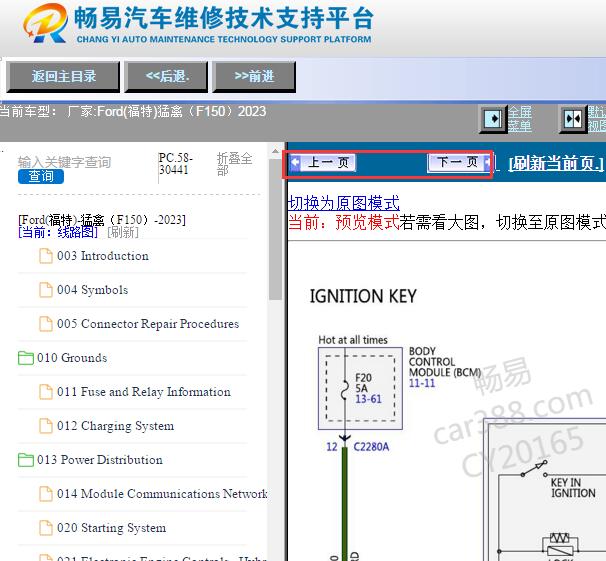The image size is (606, 561).
Task: Expand the 010 Grounds folder
Action: [72, 358]
